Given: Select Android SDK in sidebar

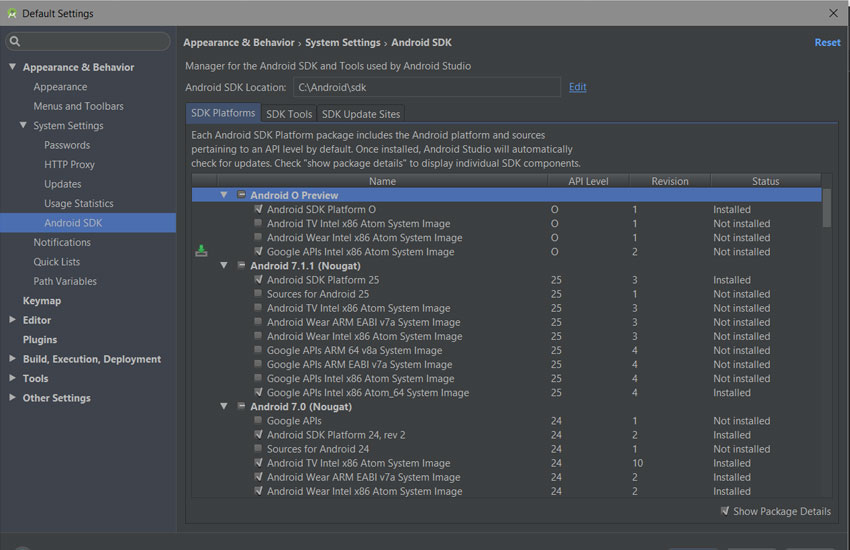Looking at the screenshot, I should pos(88,223).
